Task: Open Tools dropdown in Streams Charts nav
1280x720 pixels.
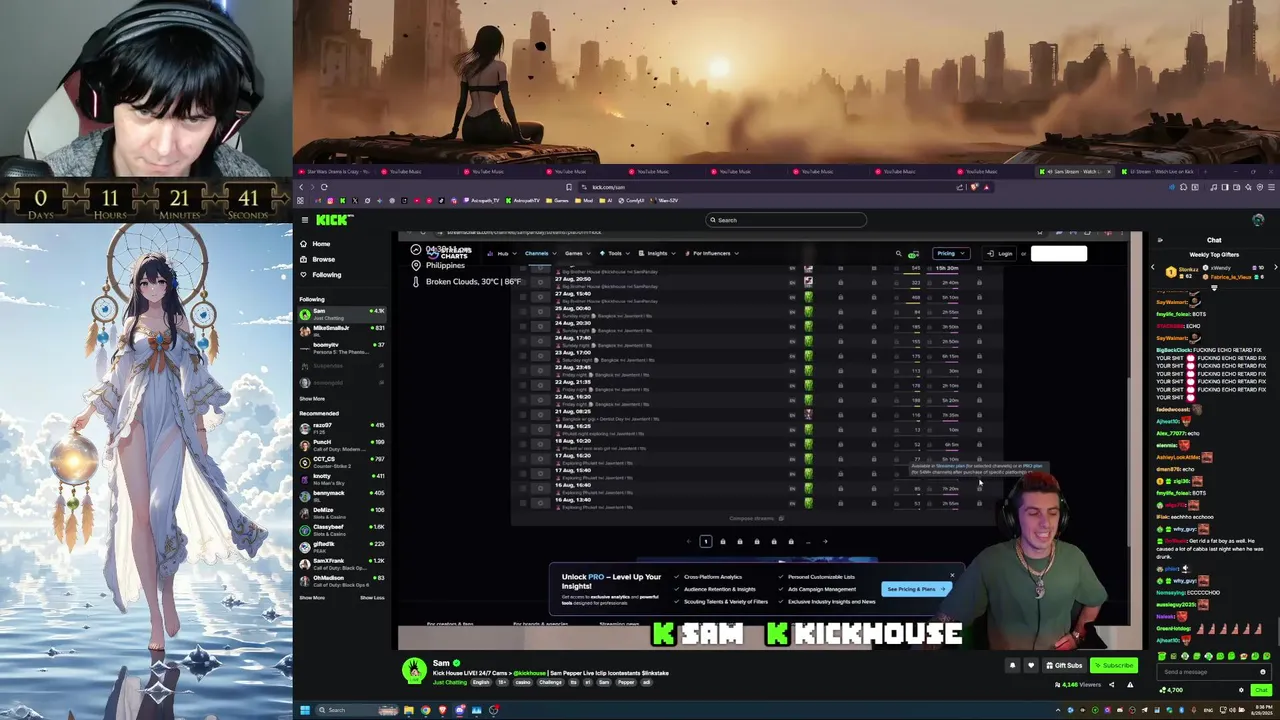Action: (614, 253)
